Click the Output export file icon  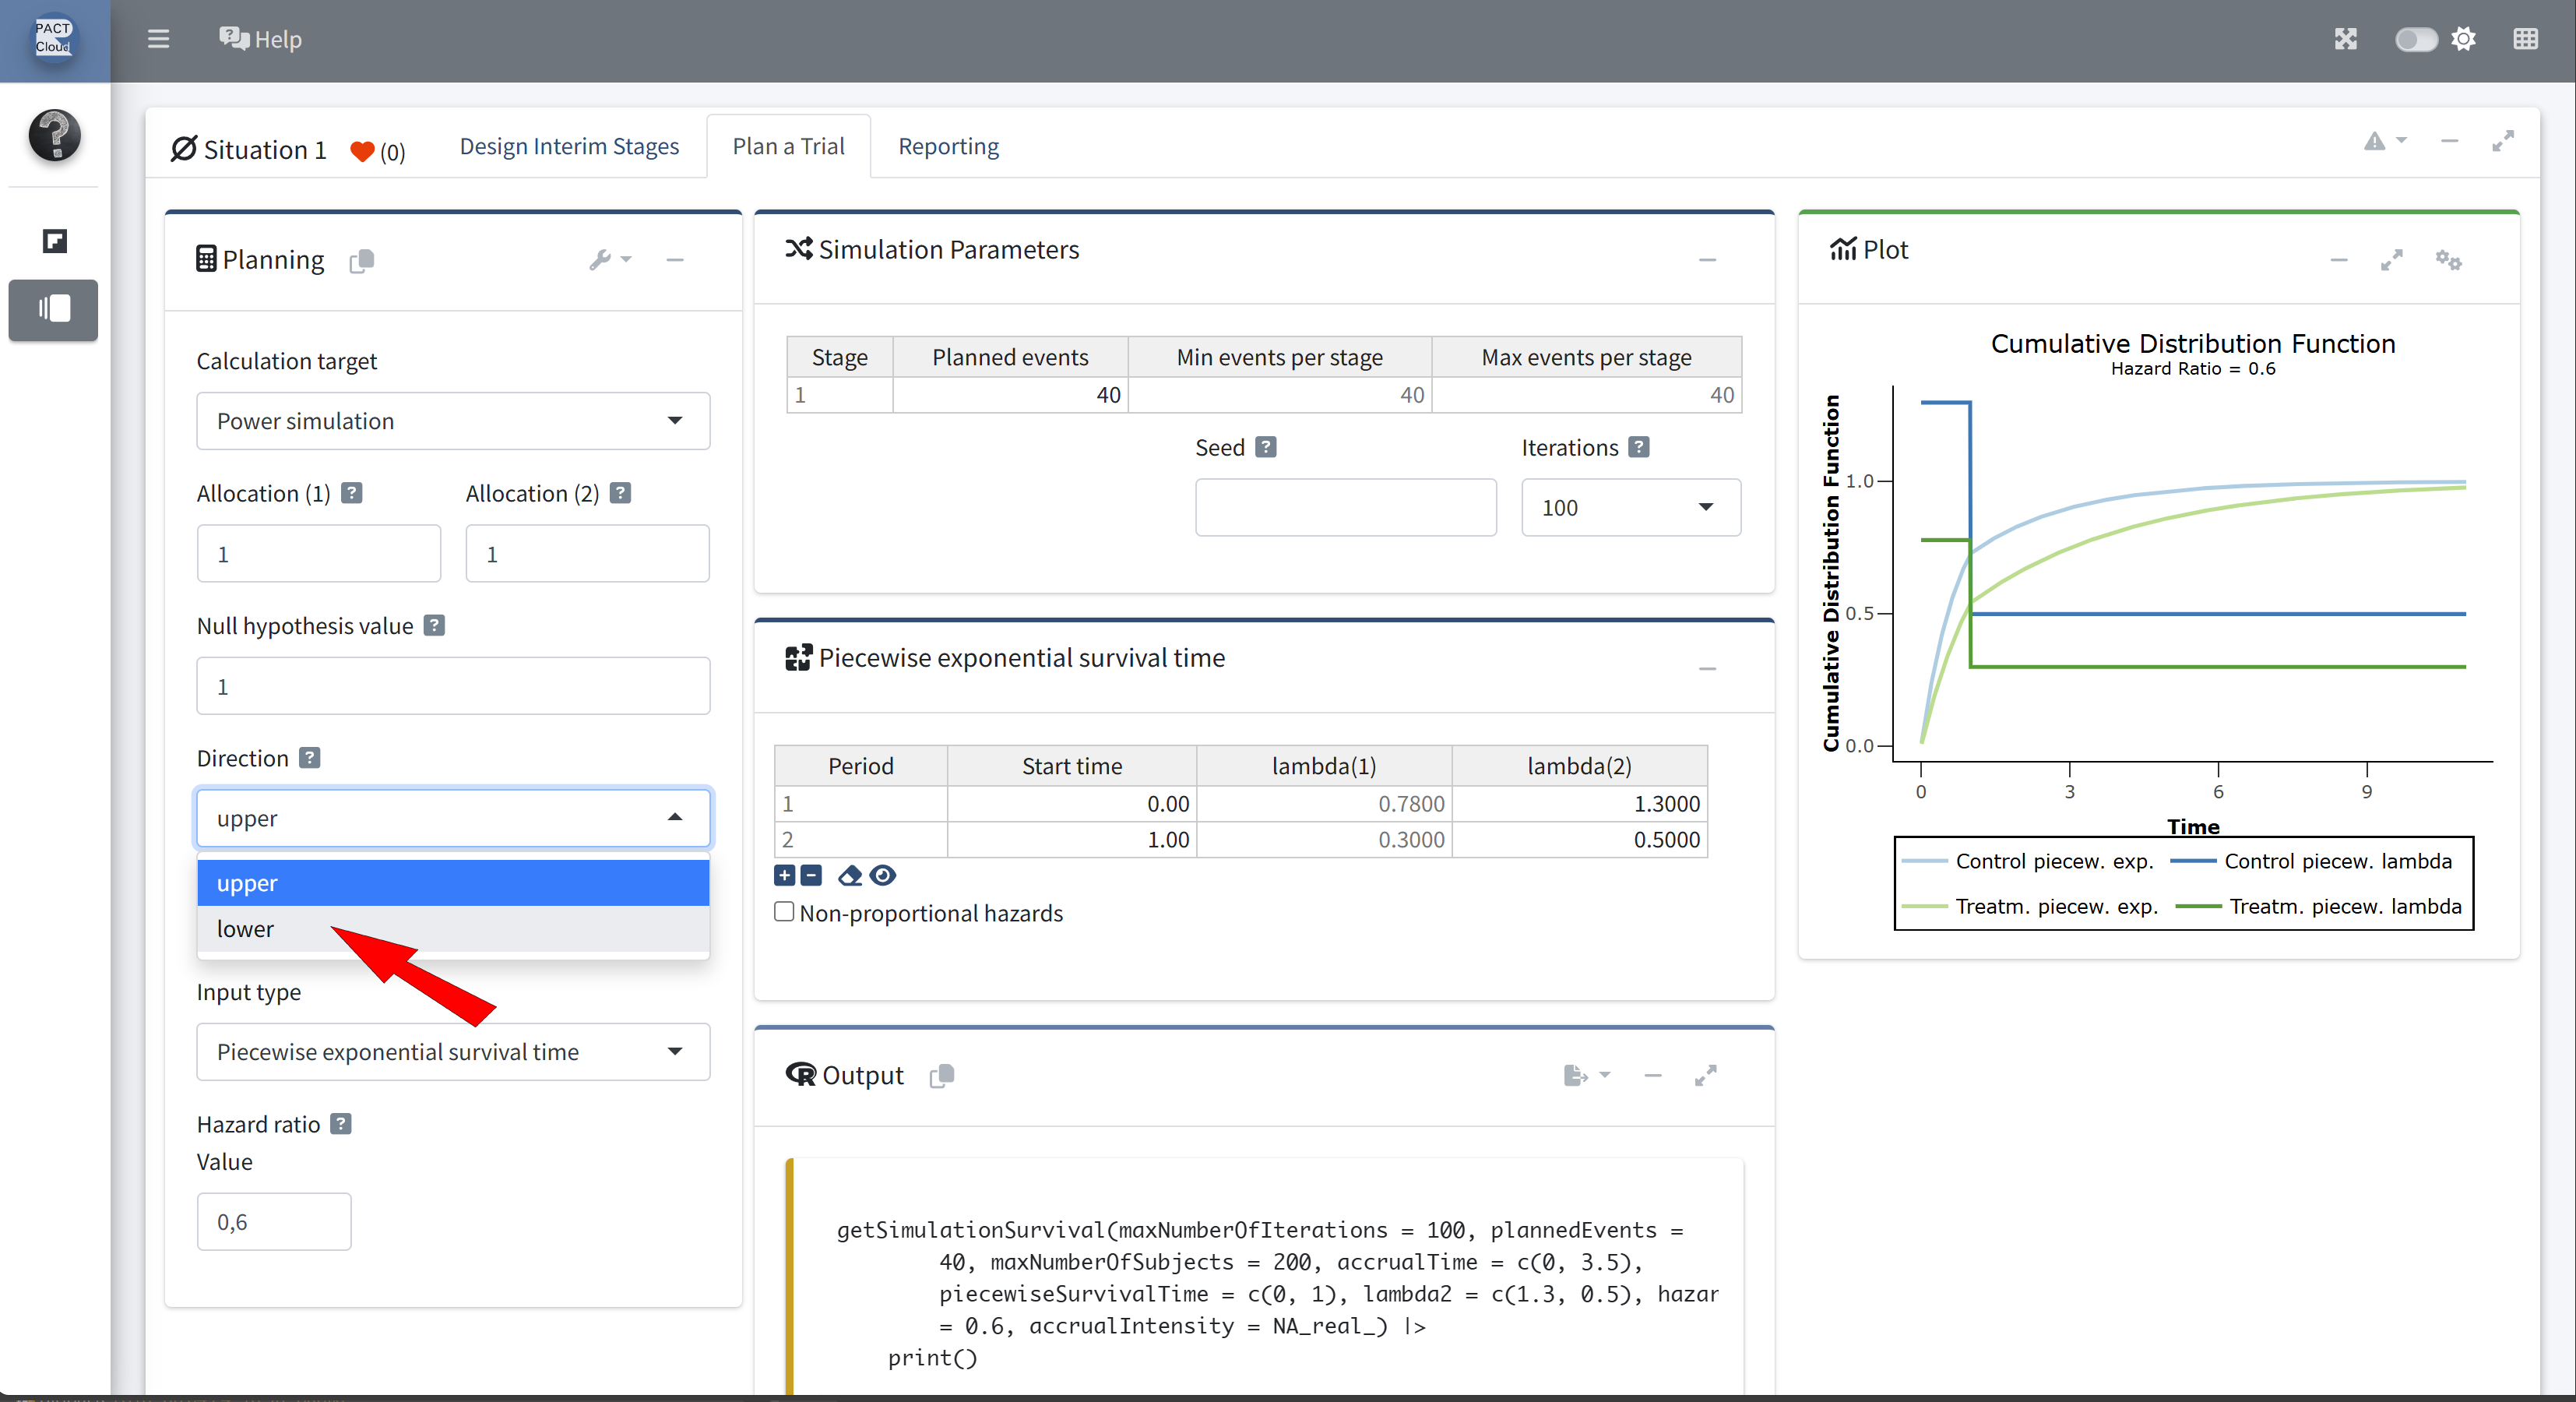pyautogui.click(x=1576, y=1075)
